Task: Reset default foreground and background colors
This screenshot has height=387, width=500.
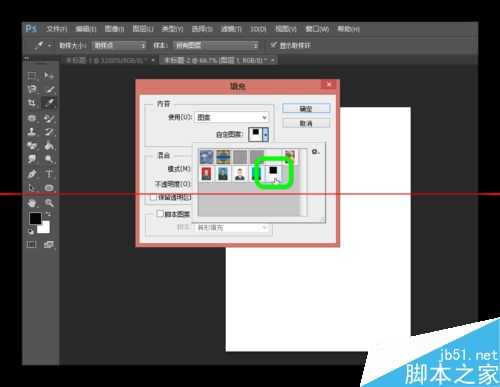Action: click(x=31, y=231)
